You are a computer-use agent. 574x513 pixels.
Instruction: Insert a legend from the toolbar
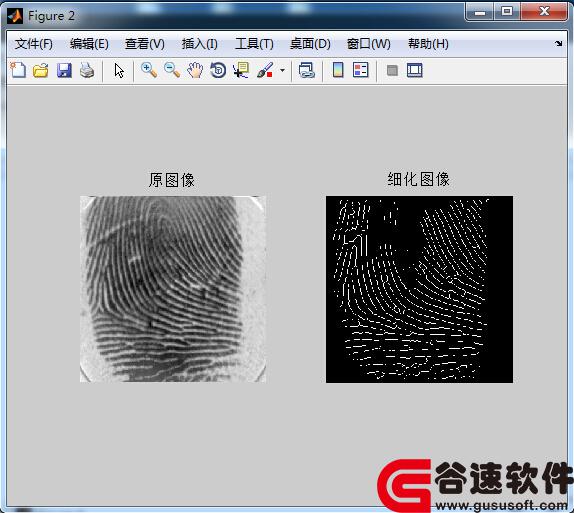click(x=361, y=70)
